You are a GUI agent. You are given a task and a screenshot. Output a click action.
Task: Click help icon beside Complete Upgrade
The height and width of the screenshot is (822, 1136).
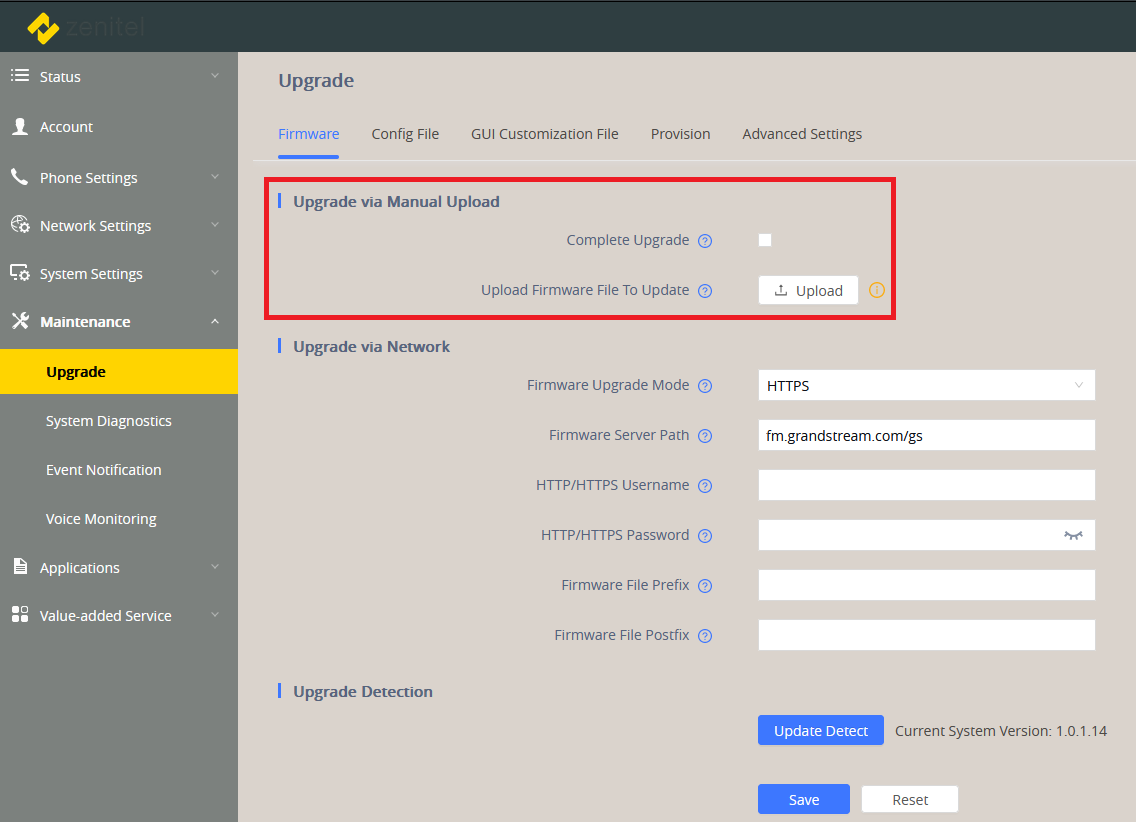(705, 241)
